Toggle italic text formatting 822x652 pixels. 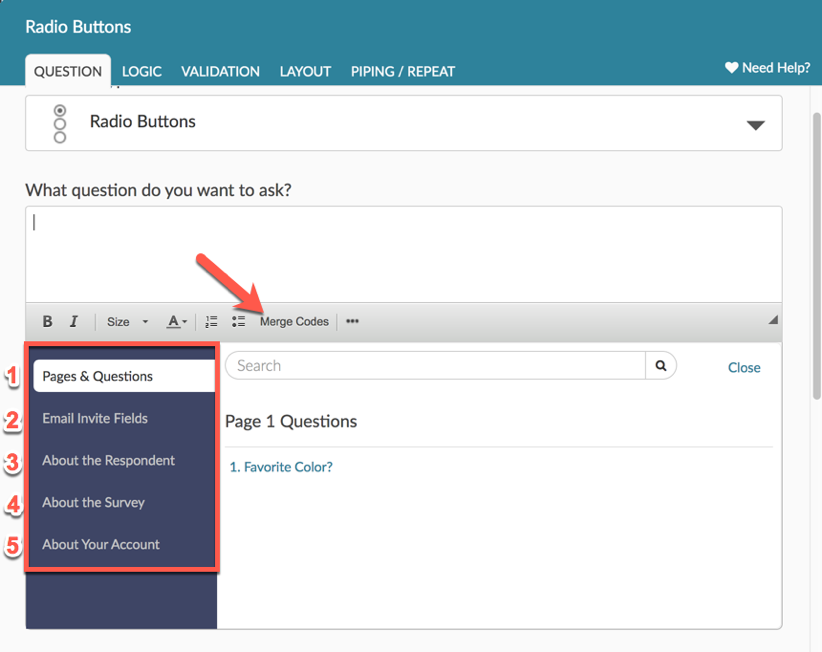pos(74,322)
